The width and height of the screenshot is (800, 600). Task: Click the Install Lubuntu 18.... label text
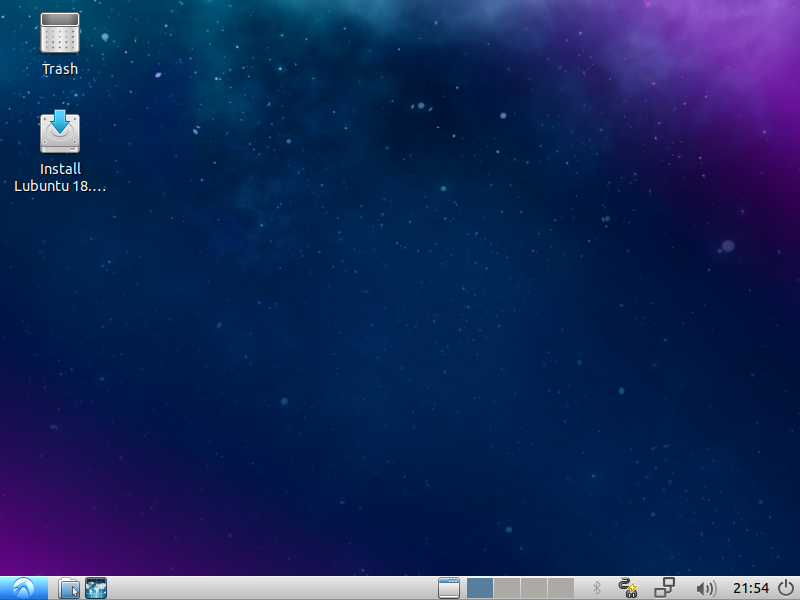(x=60, y=177)
